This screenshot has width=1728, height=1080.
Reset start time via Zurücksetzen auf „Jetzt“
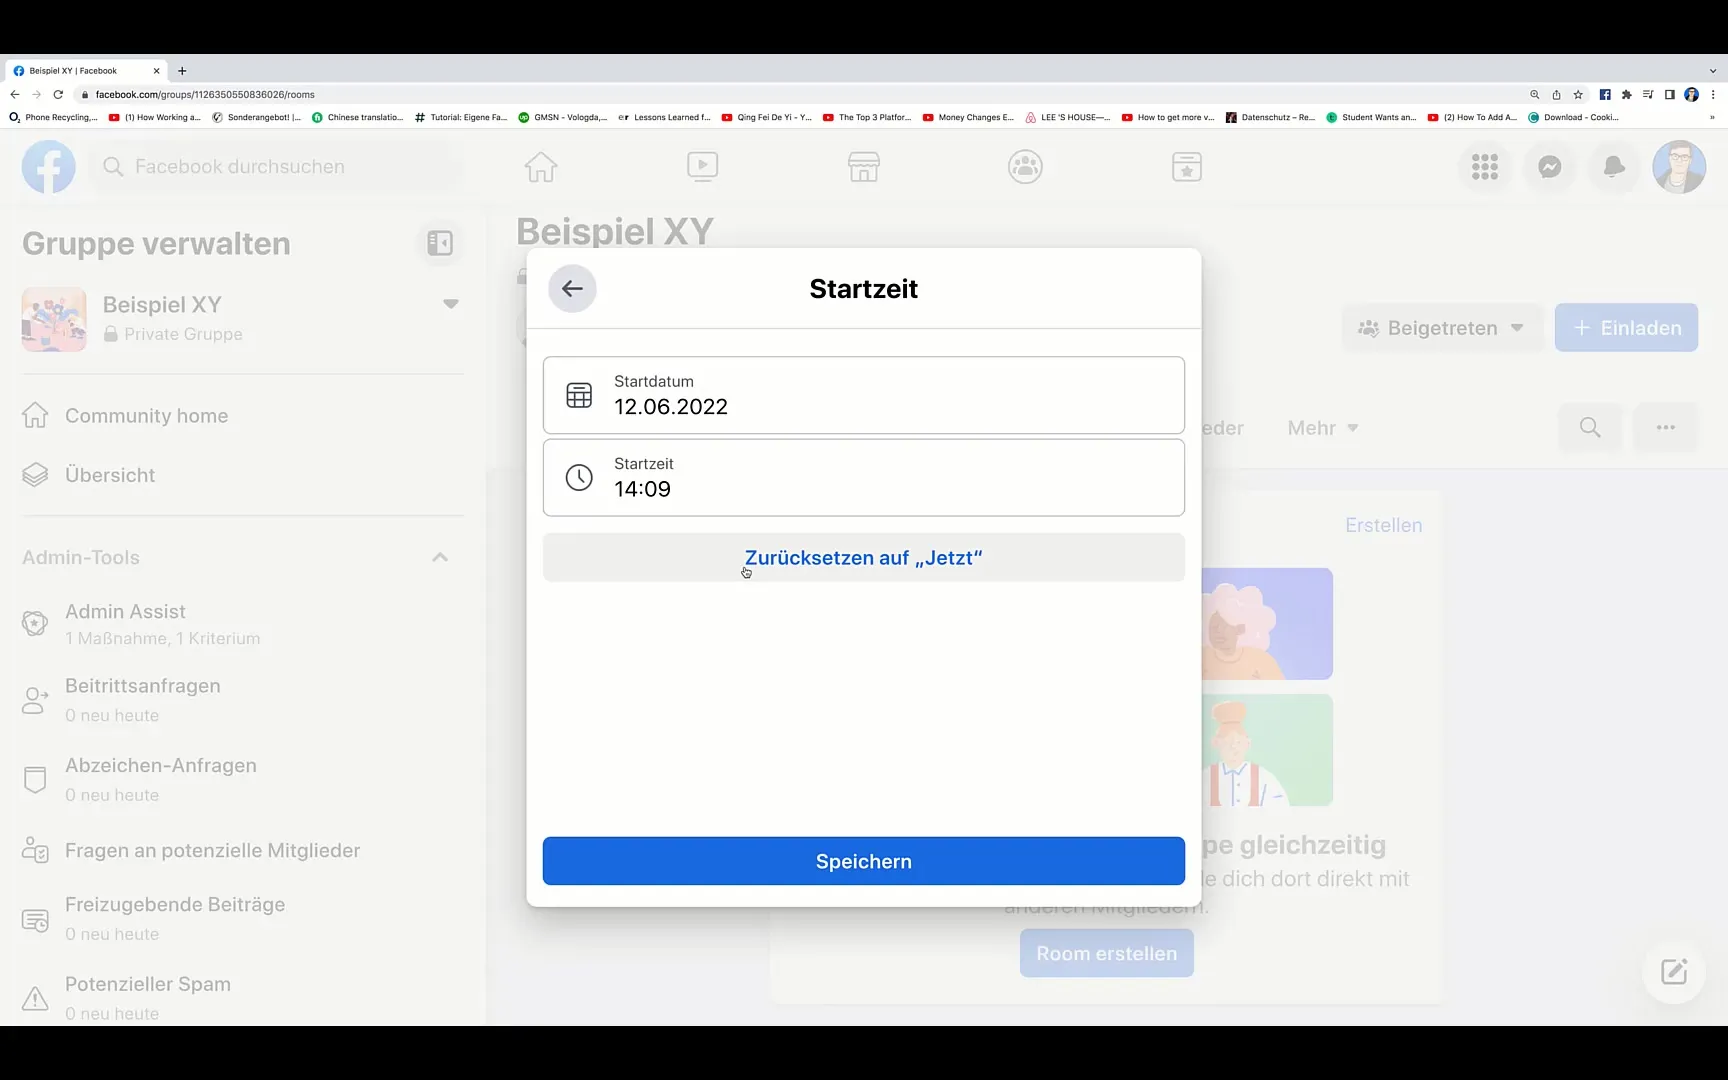point(864,558)
